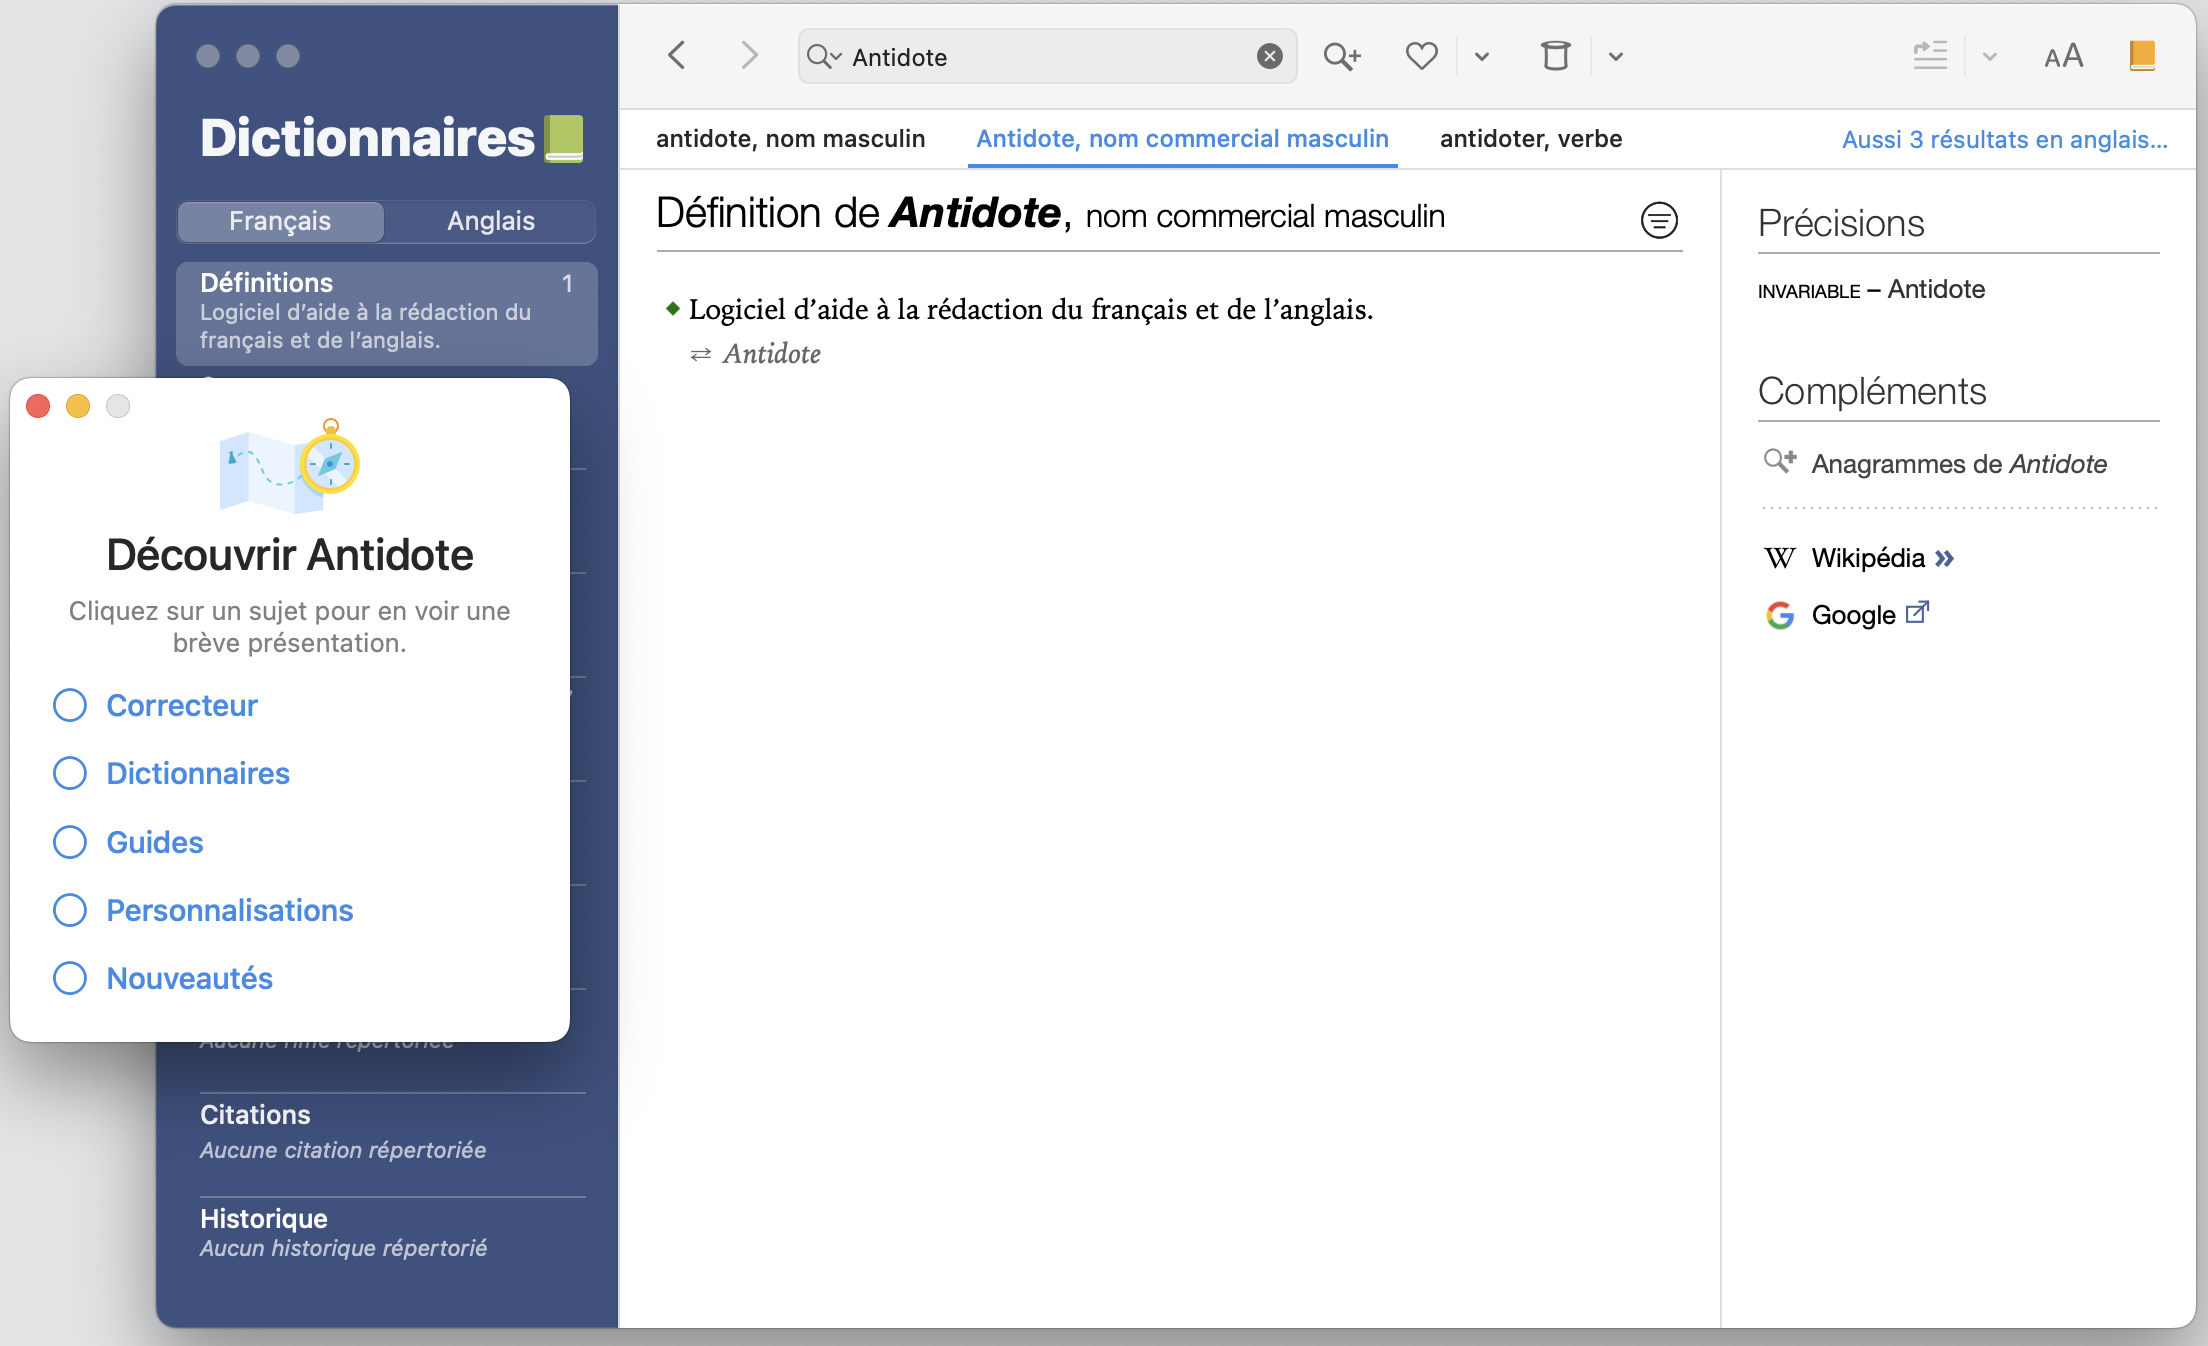Select the Personnalisations radio circle
The height and width of the screenshot is (1346, 2208).
(70, 910)
